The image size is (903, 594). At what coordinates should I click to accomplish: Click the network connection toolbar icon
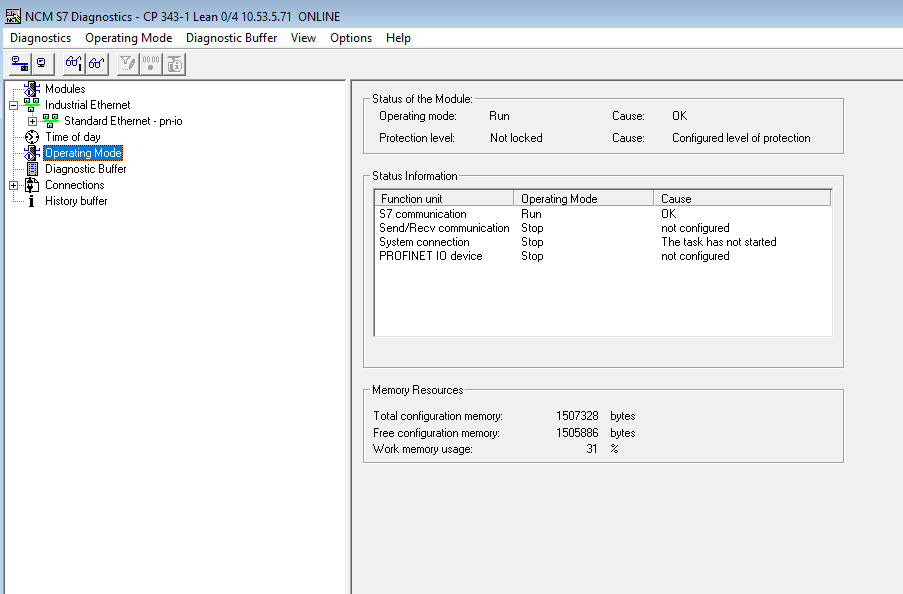coord(20,64)
